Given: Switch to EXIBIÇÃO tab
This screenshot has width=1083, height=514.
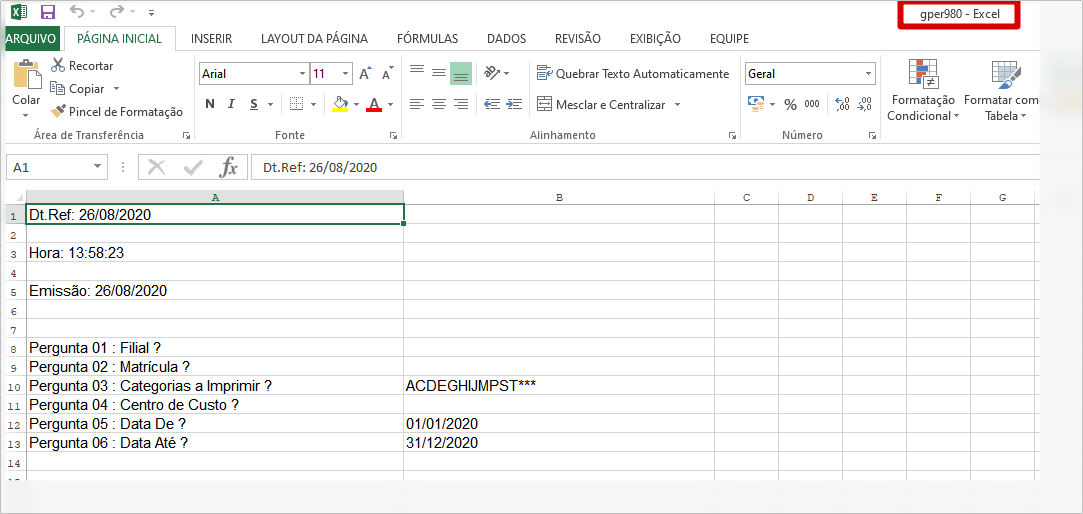Looking at the screenshot, I should pyautogui.click(x=655, y=39).
